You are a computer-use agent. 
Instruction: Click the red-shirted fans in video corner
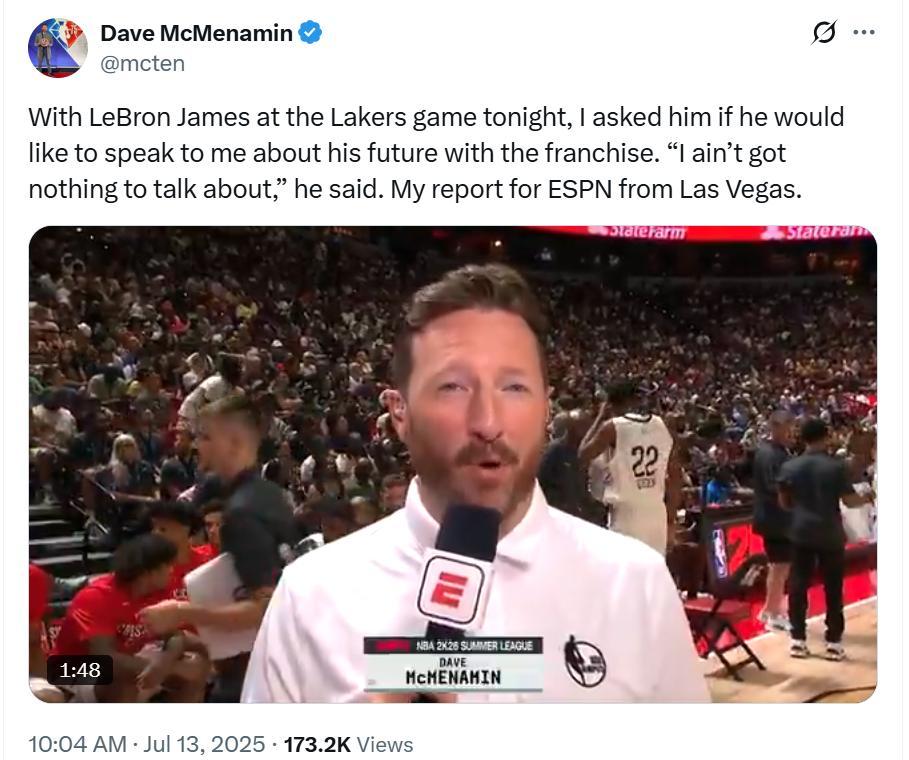pyautogui.click(x=116, y=620)
